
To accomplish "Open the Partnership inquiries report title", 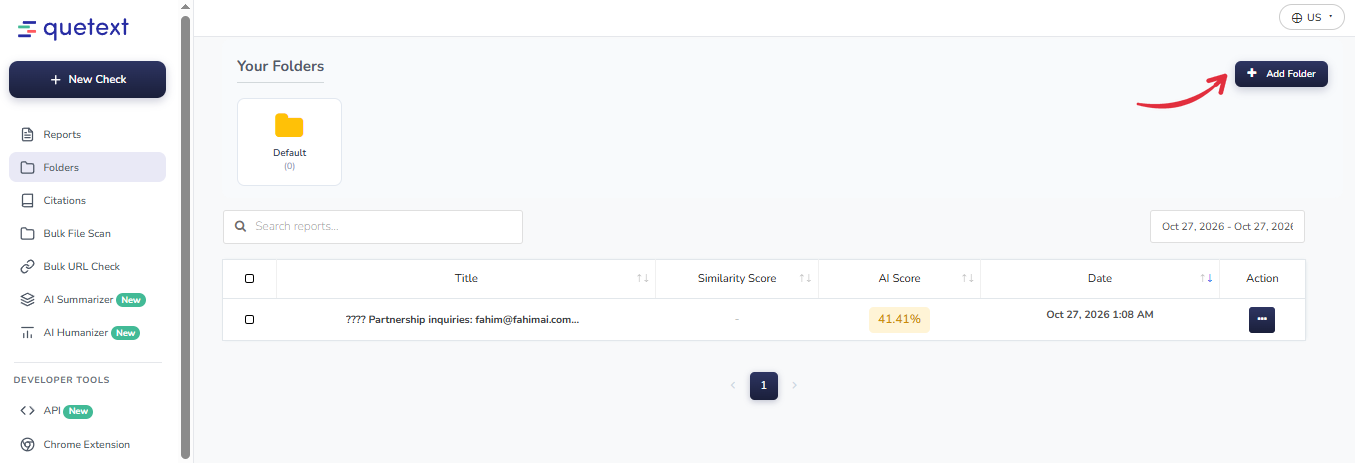I will [x=462, y=320].
